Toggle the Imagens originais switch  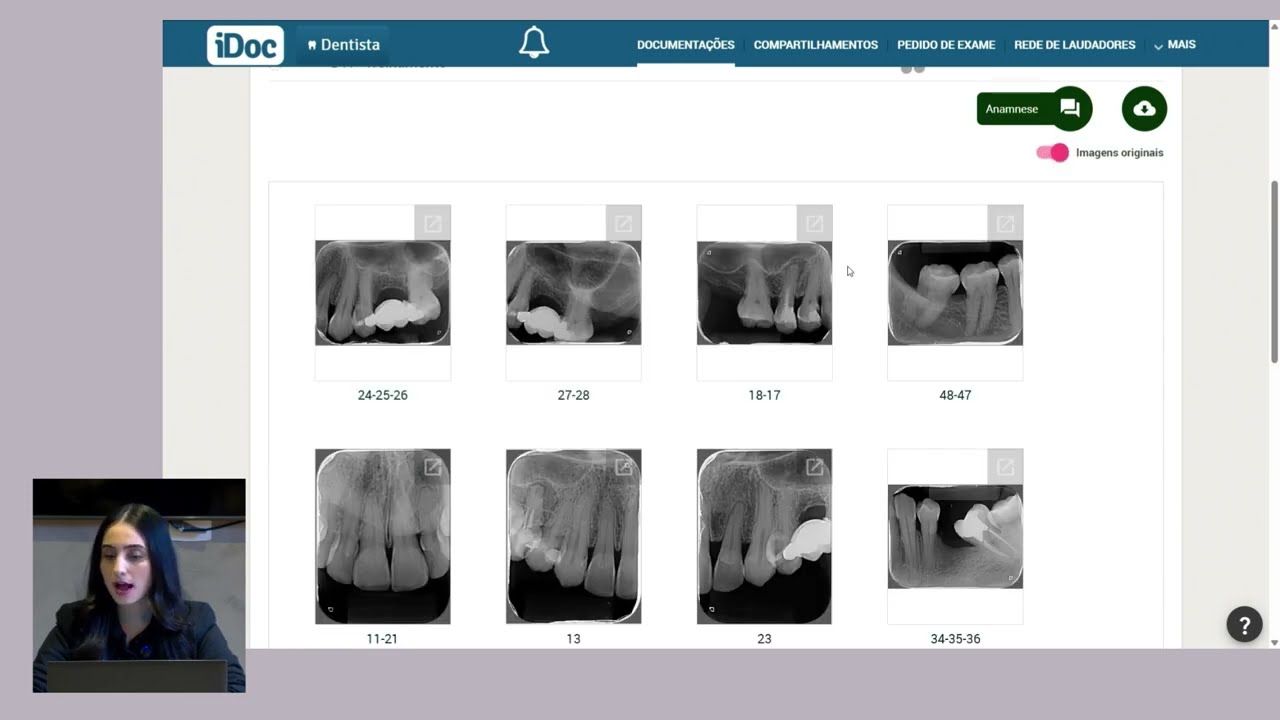point(1052,153)
